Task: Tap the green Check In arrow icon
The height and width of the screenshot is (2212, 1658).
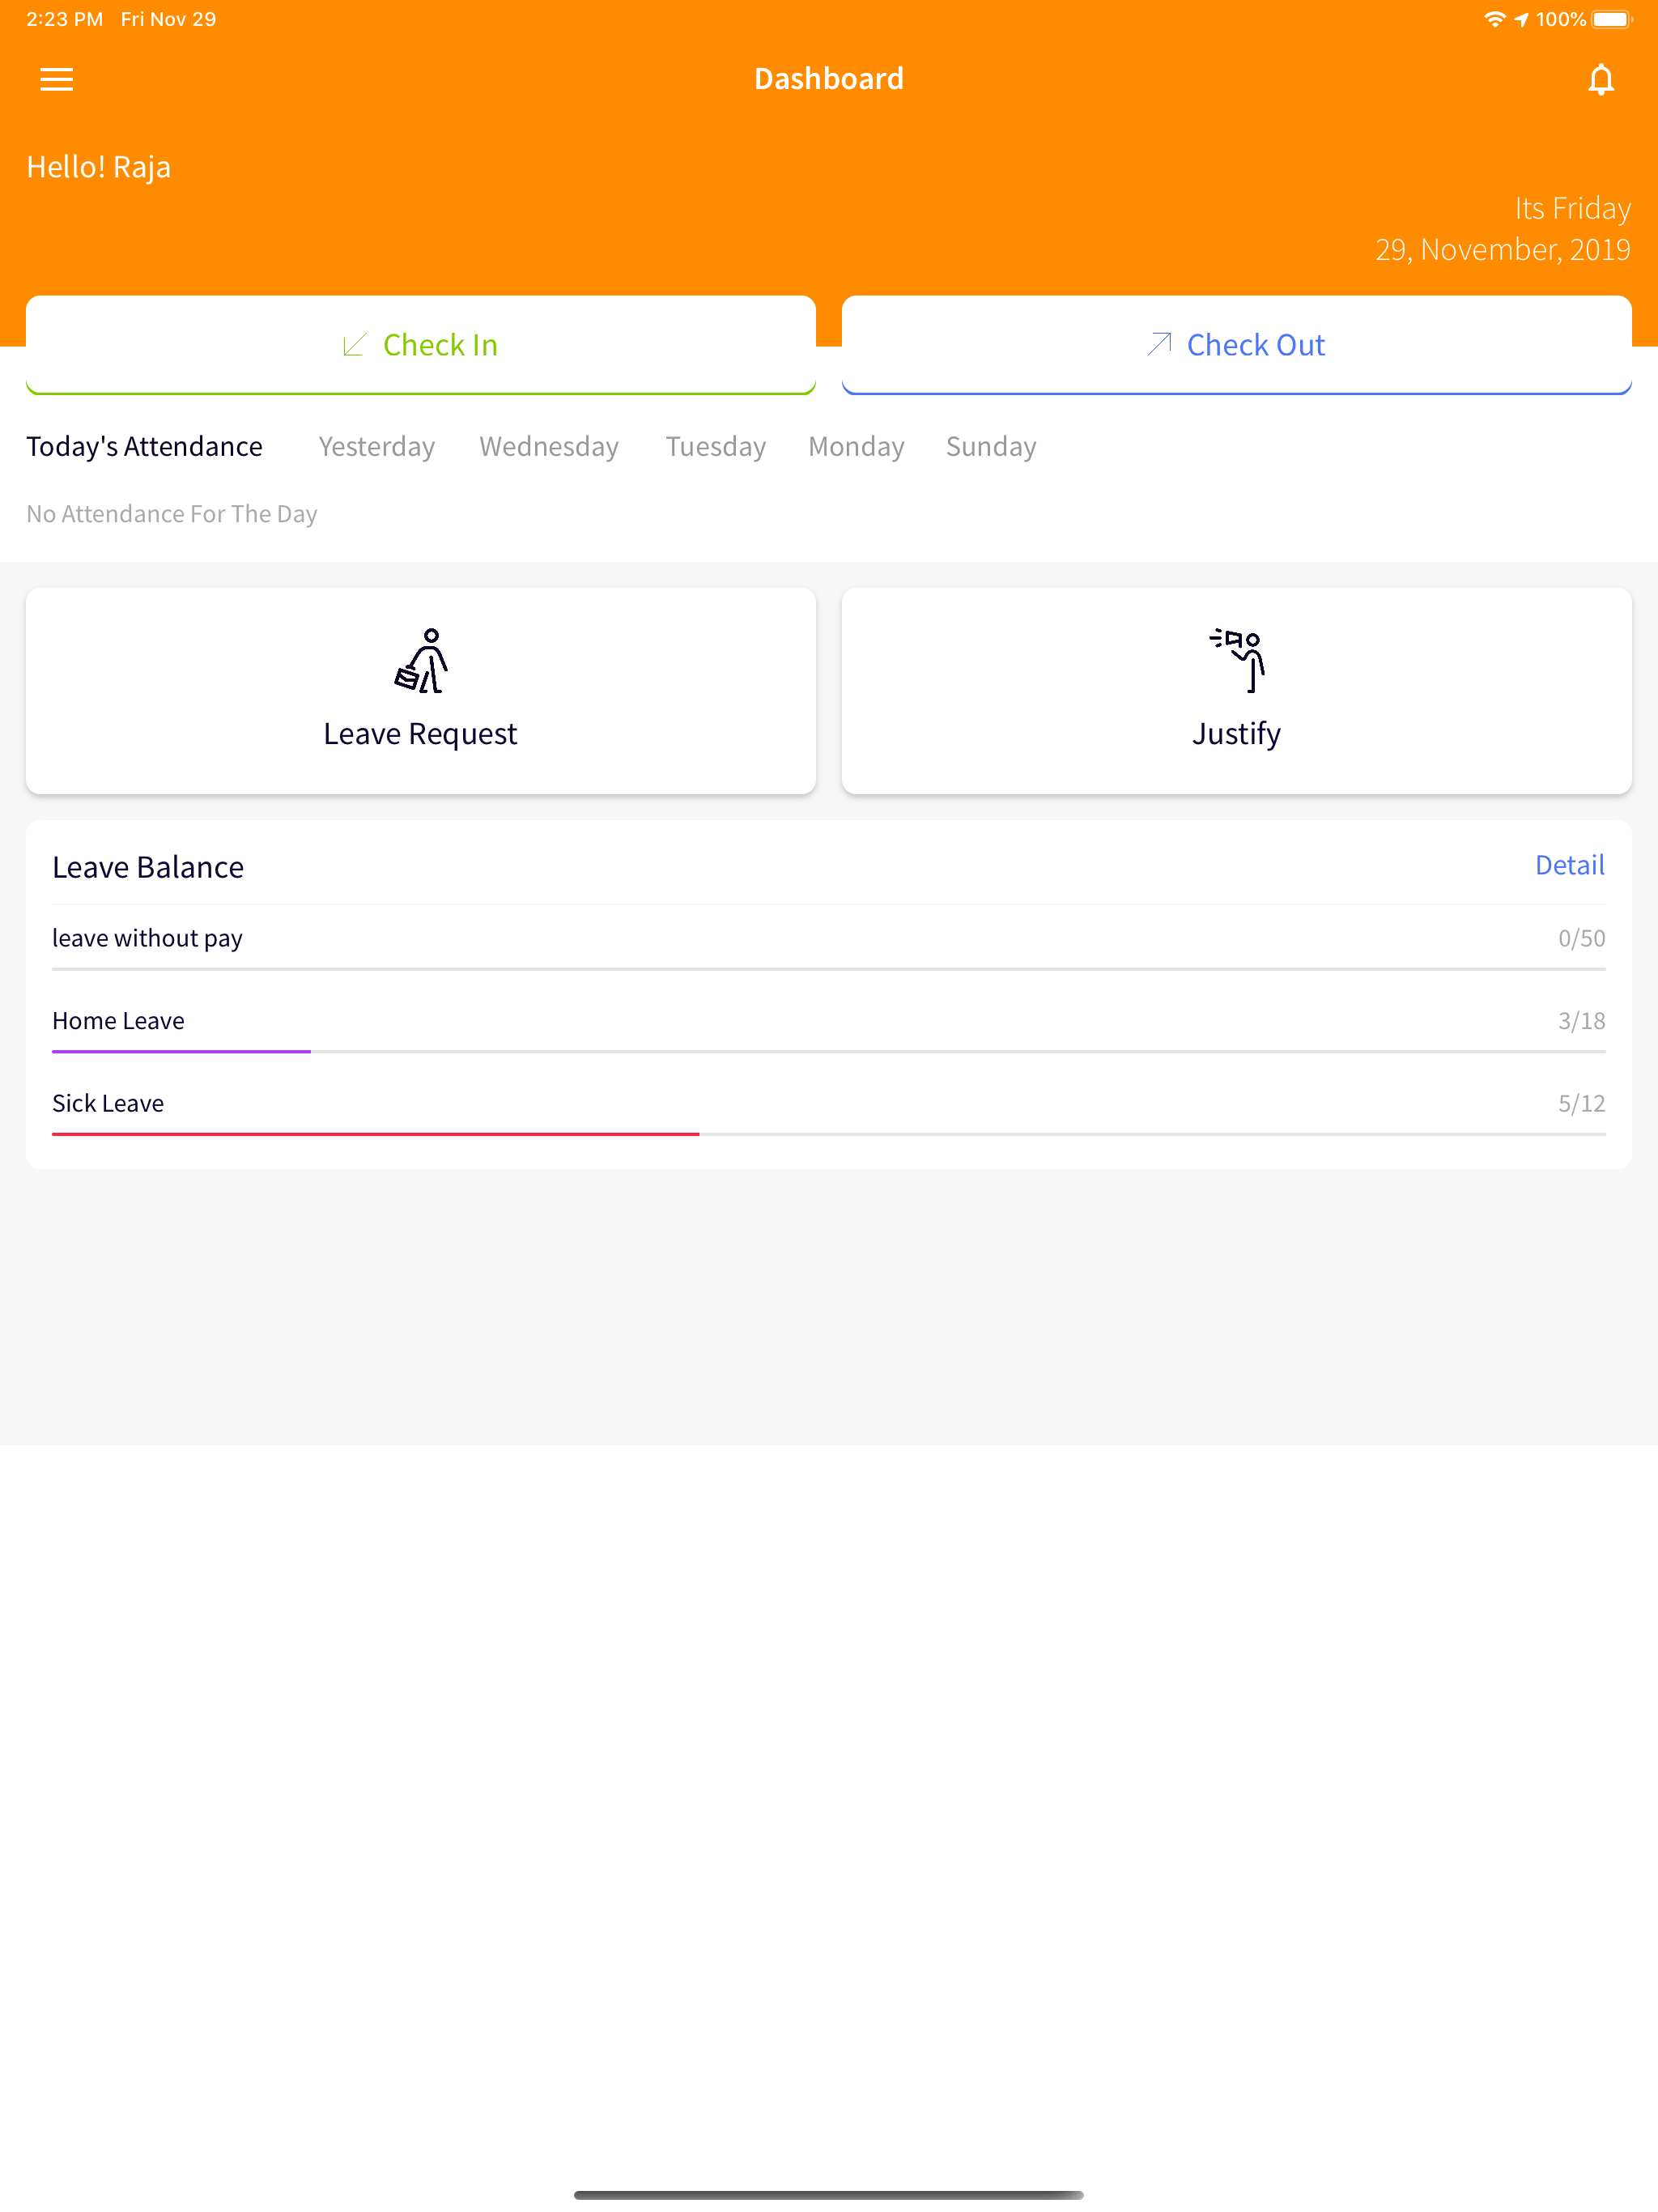Action: pyautogui.click(x=355, y=345)
